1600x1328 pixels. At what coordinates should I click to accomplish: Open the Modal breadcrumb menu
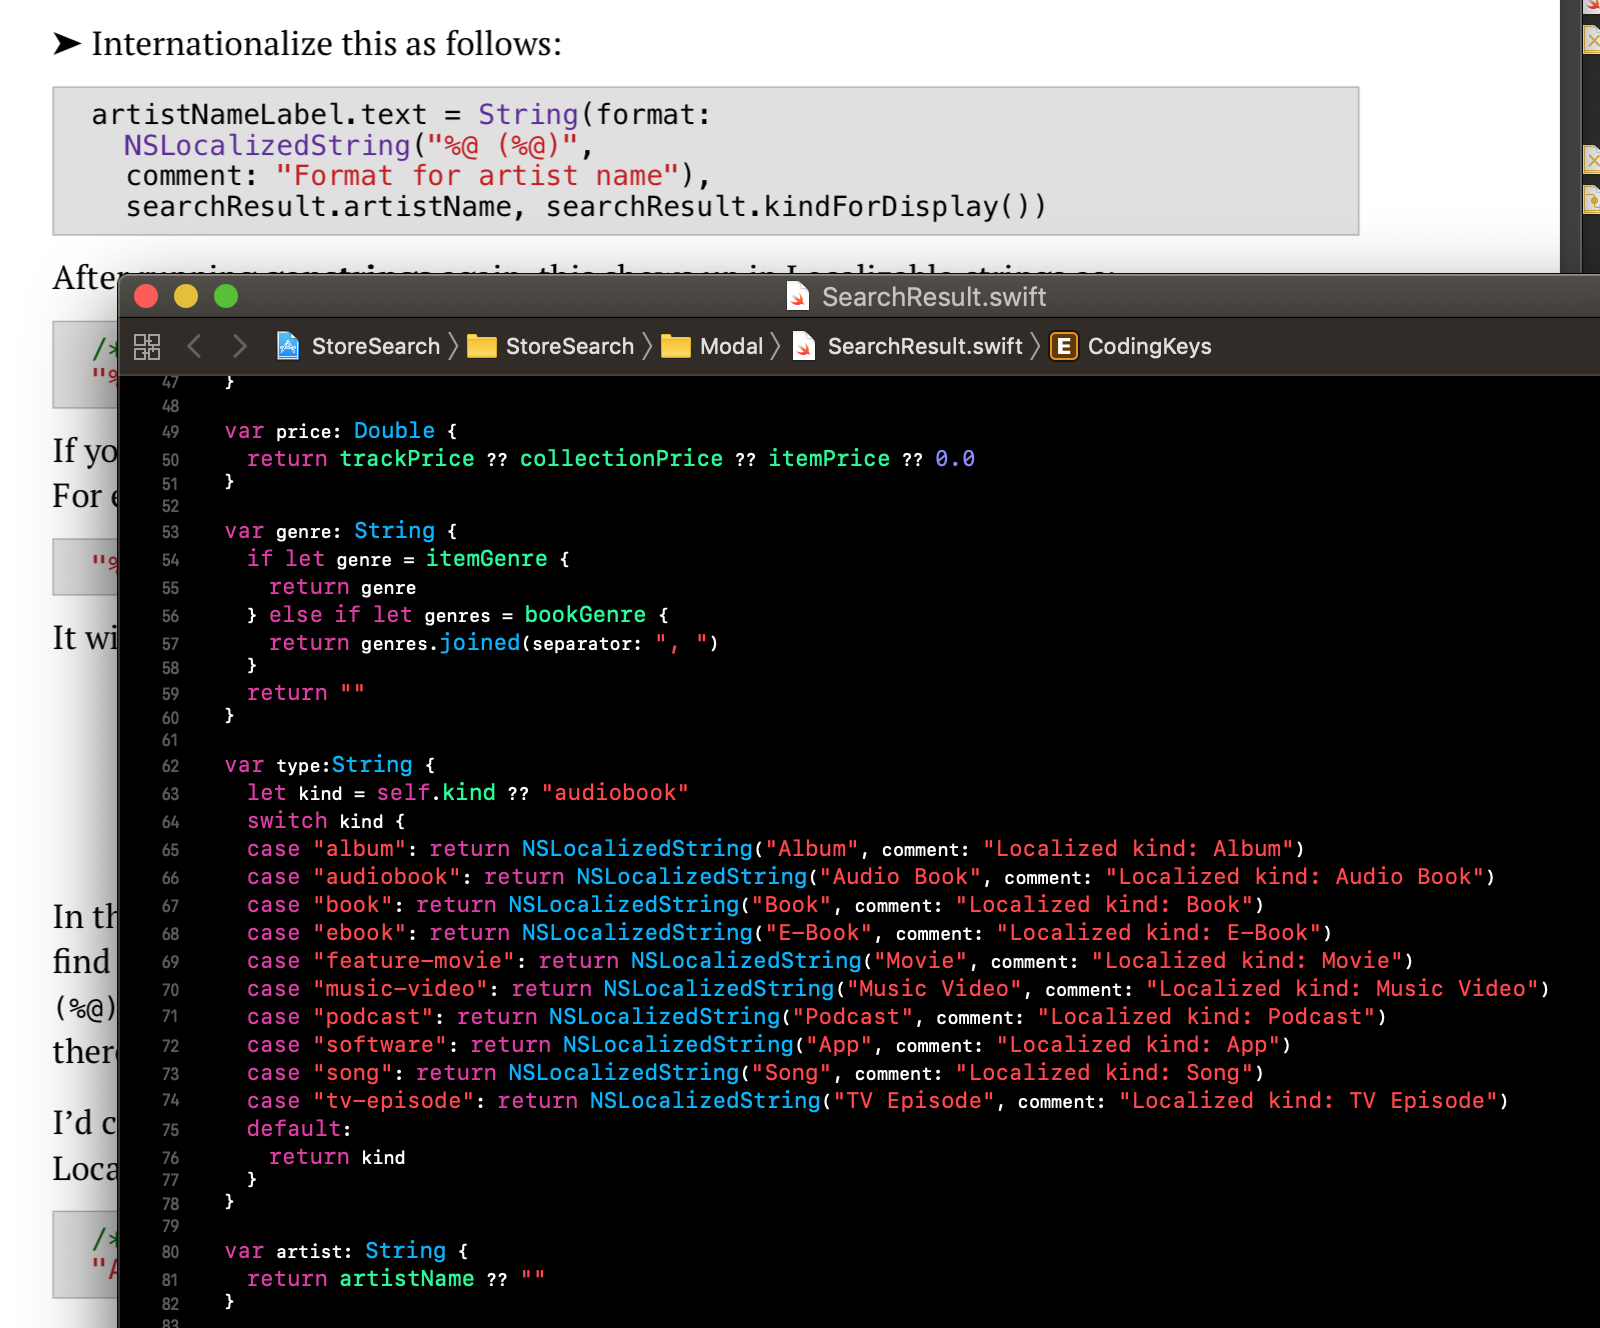730,347
